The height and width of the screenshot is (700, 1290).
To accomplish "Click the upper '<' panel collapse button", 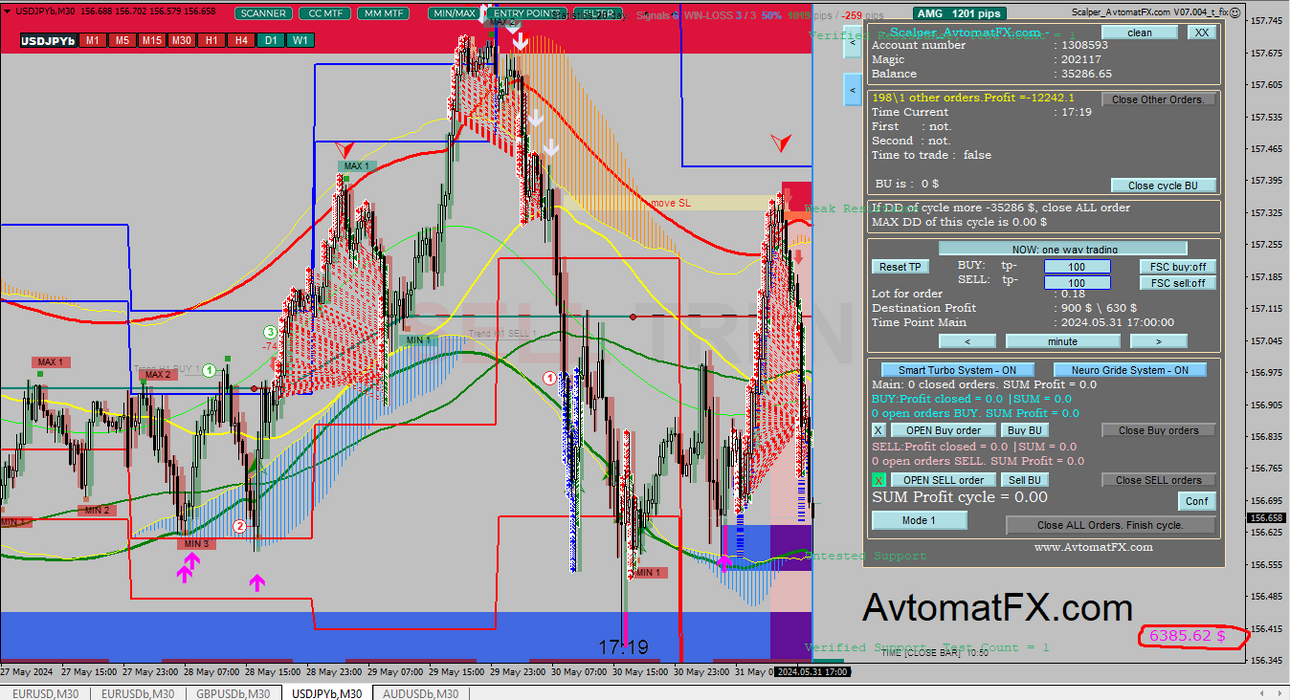I will coord(852,43).
